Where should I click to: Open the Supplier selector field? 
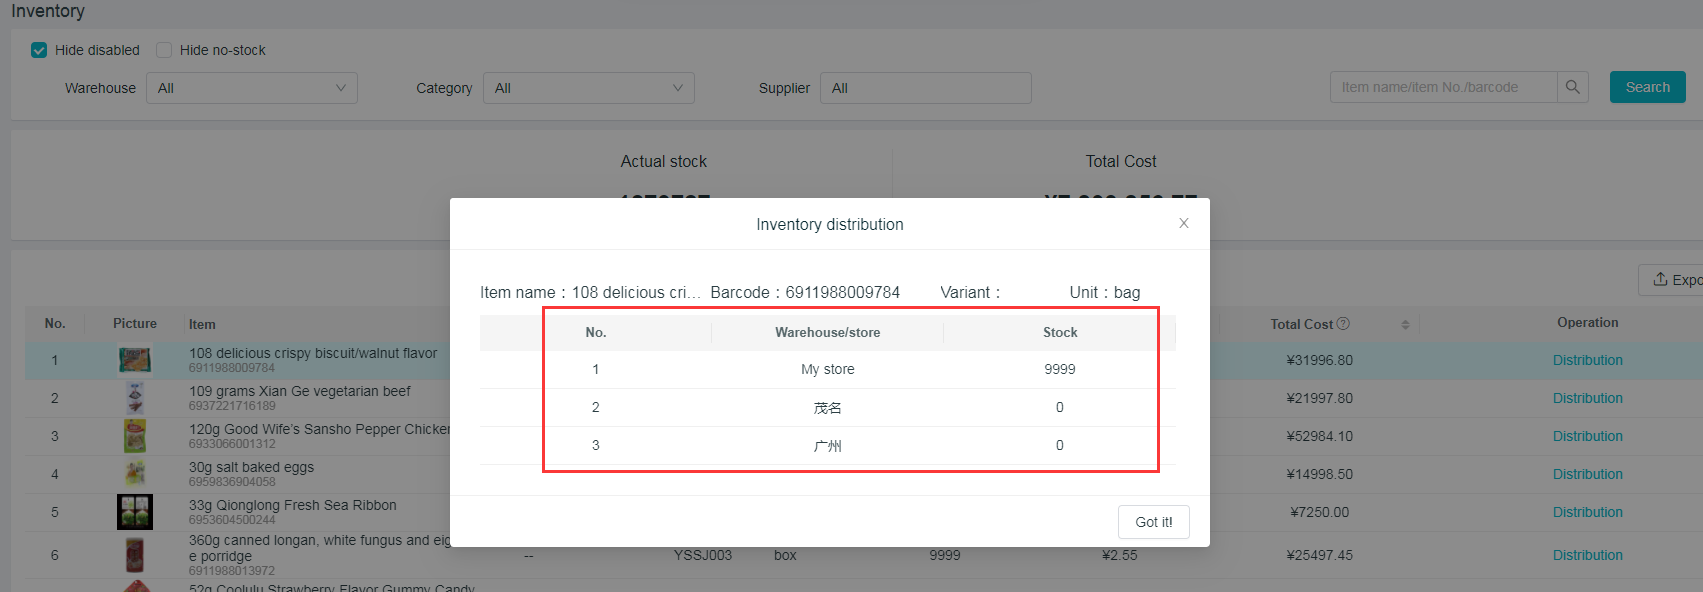pyautogui.click(x=925, y=88)
